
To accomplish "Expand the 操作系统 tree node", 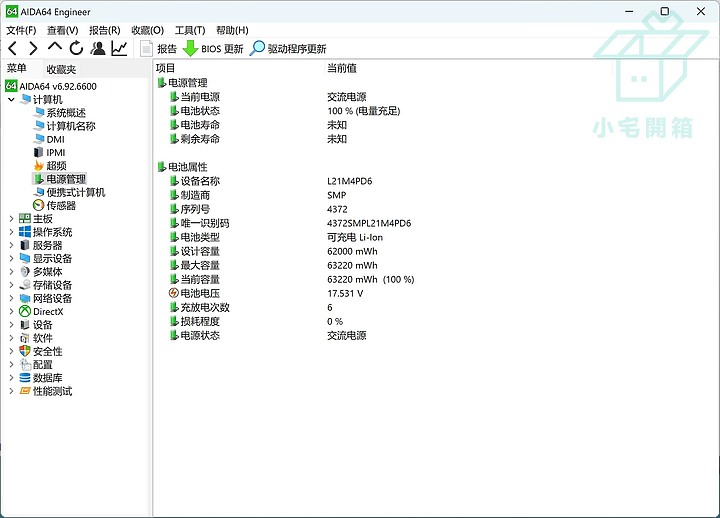I will 11,232.
